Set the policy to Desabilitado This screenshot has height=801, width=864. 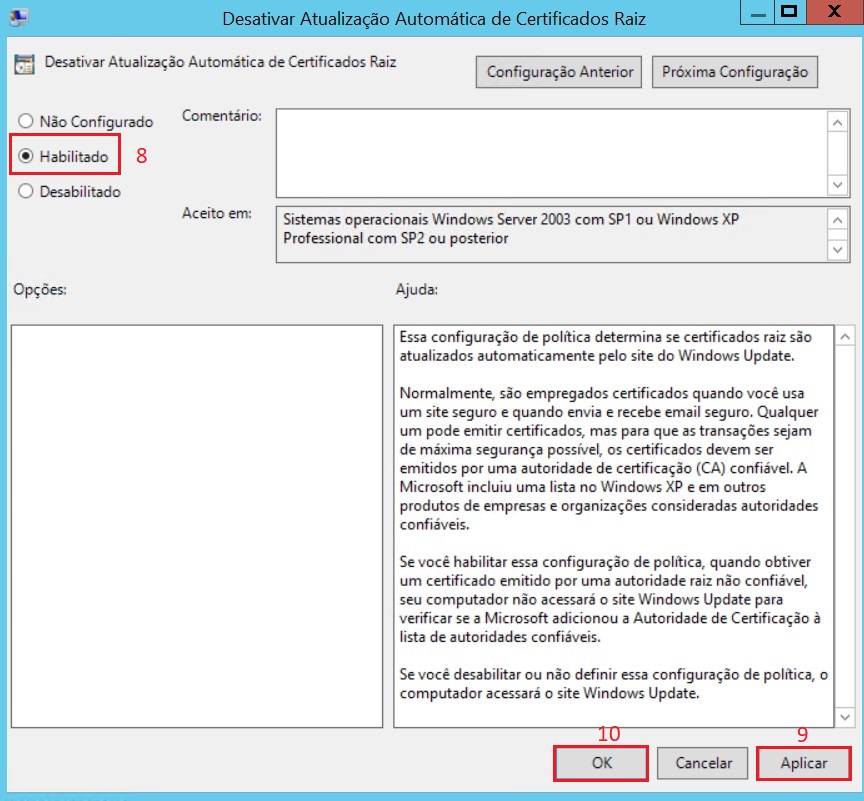pyautogui.click(x=27, y=191)
